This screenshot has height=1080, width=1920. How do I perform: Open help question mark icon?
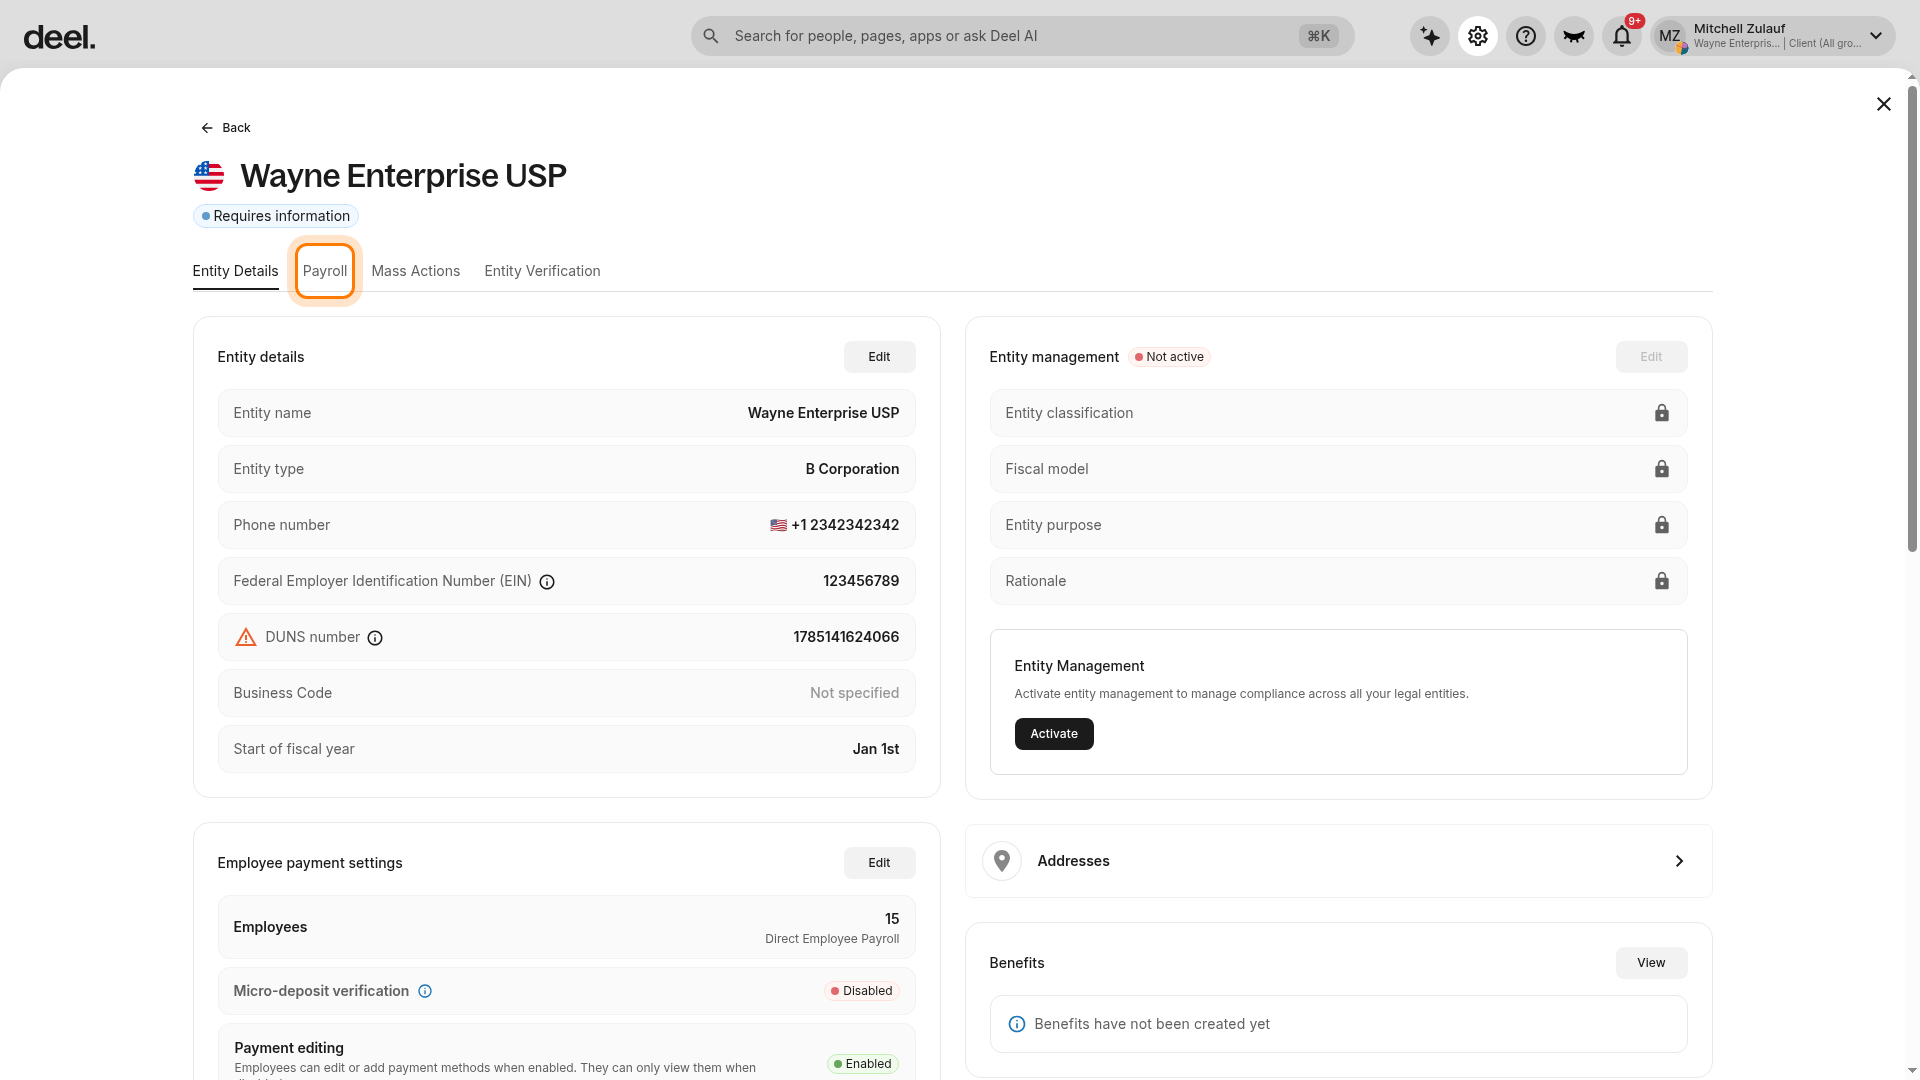tap(1526, 36)
